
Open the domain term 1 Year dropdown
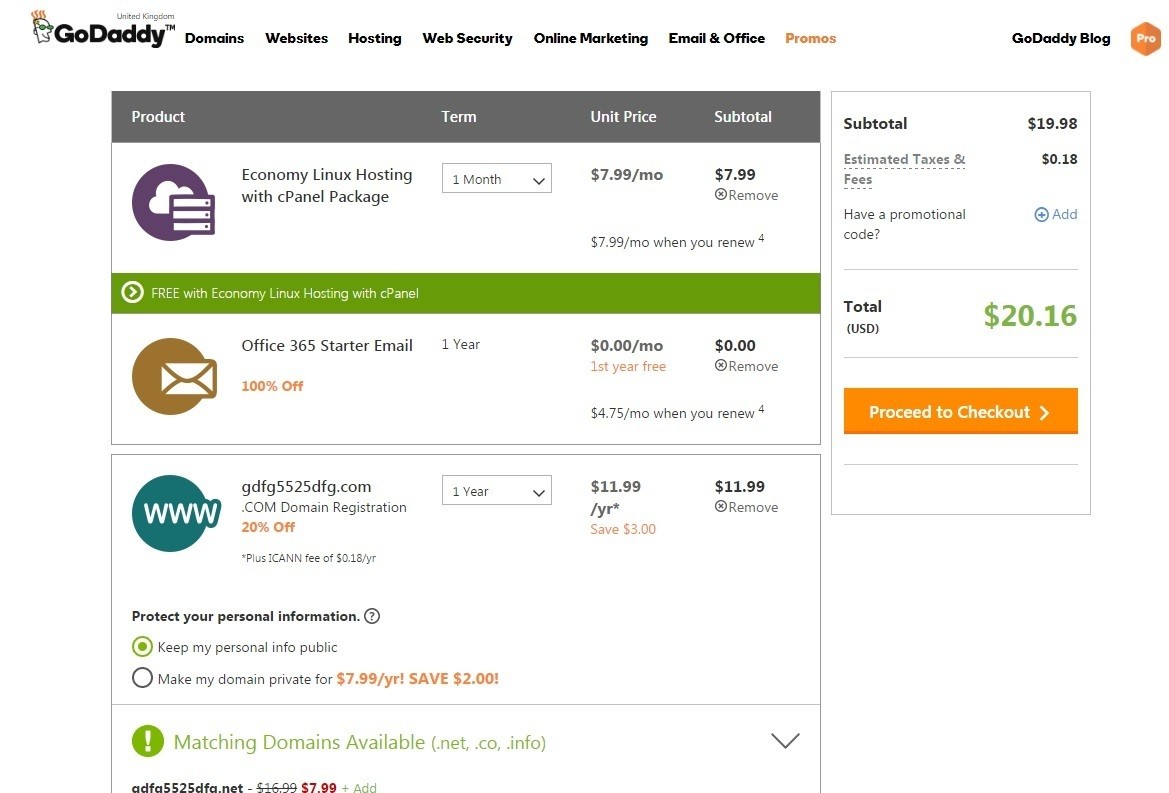tap(496, 491)
